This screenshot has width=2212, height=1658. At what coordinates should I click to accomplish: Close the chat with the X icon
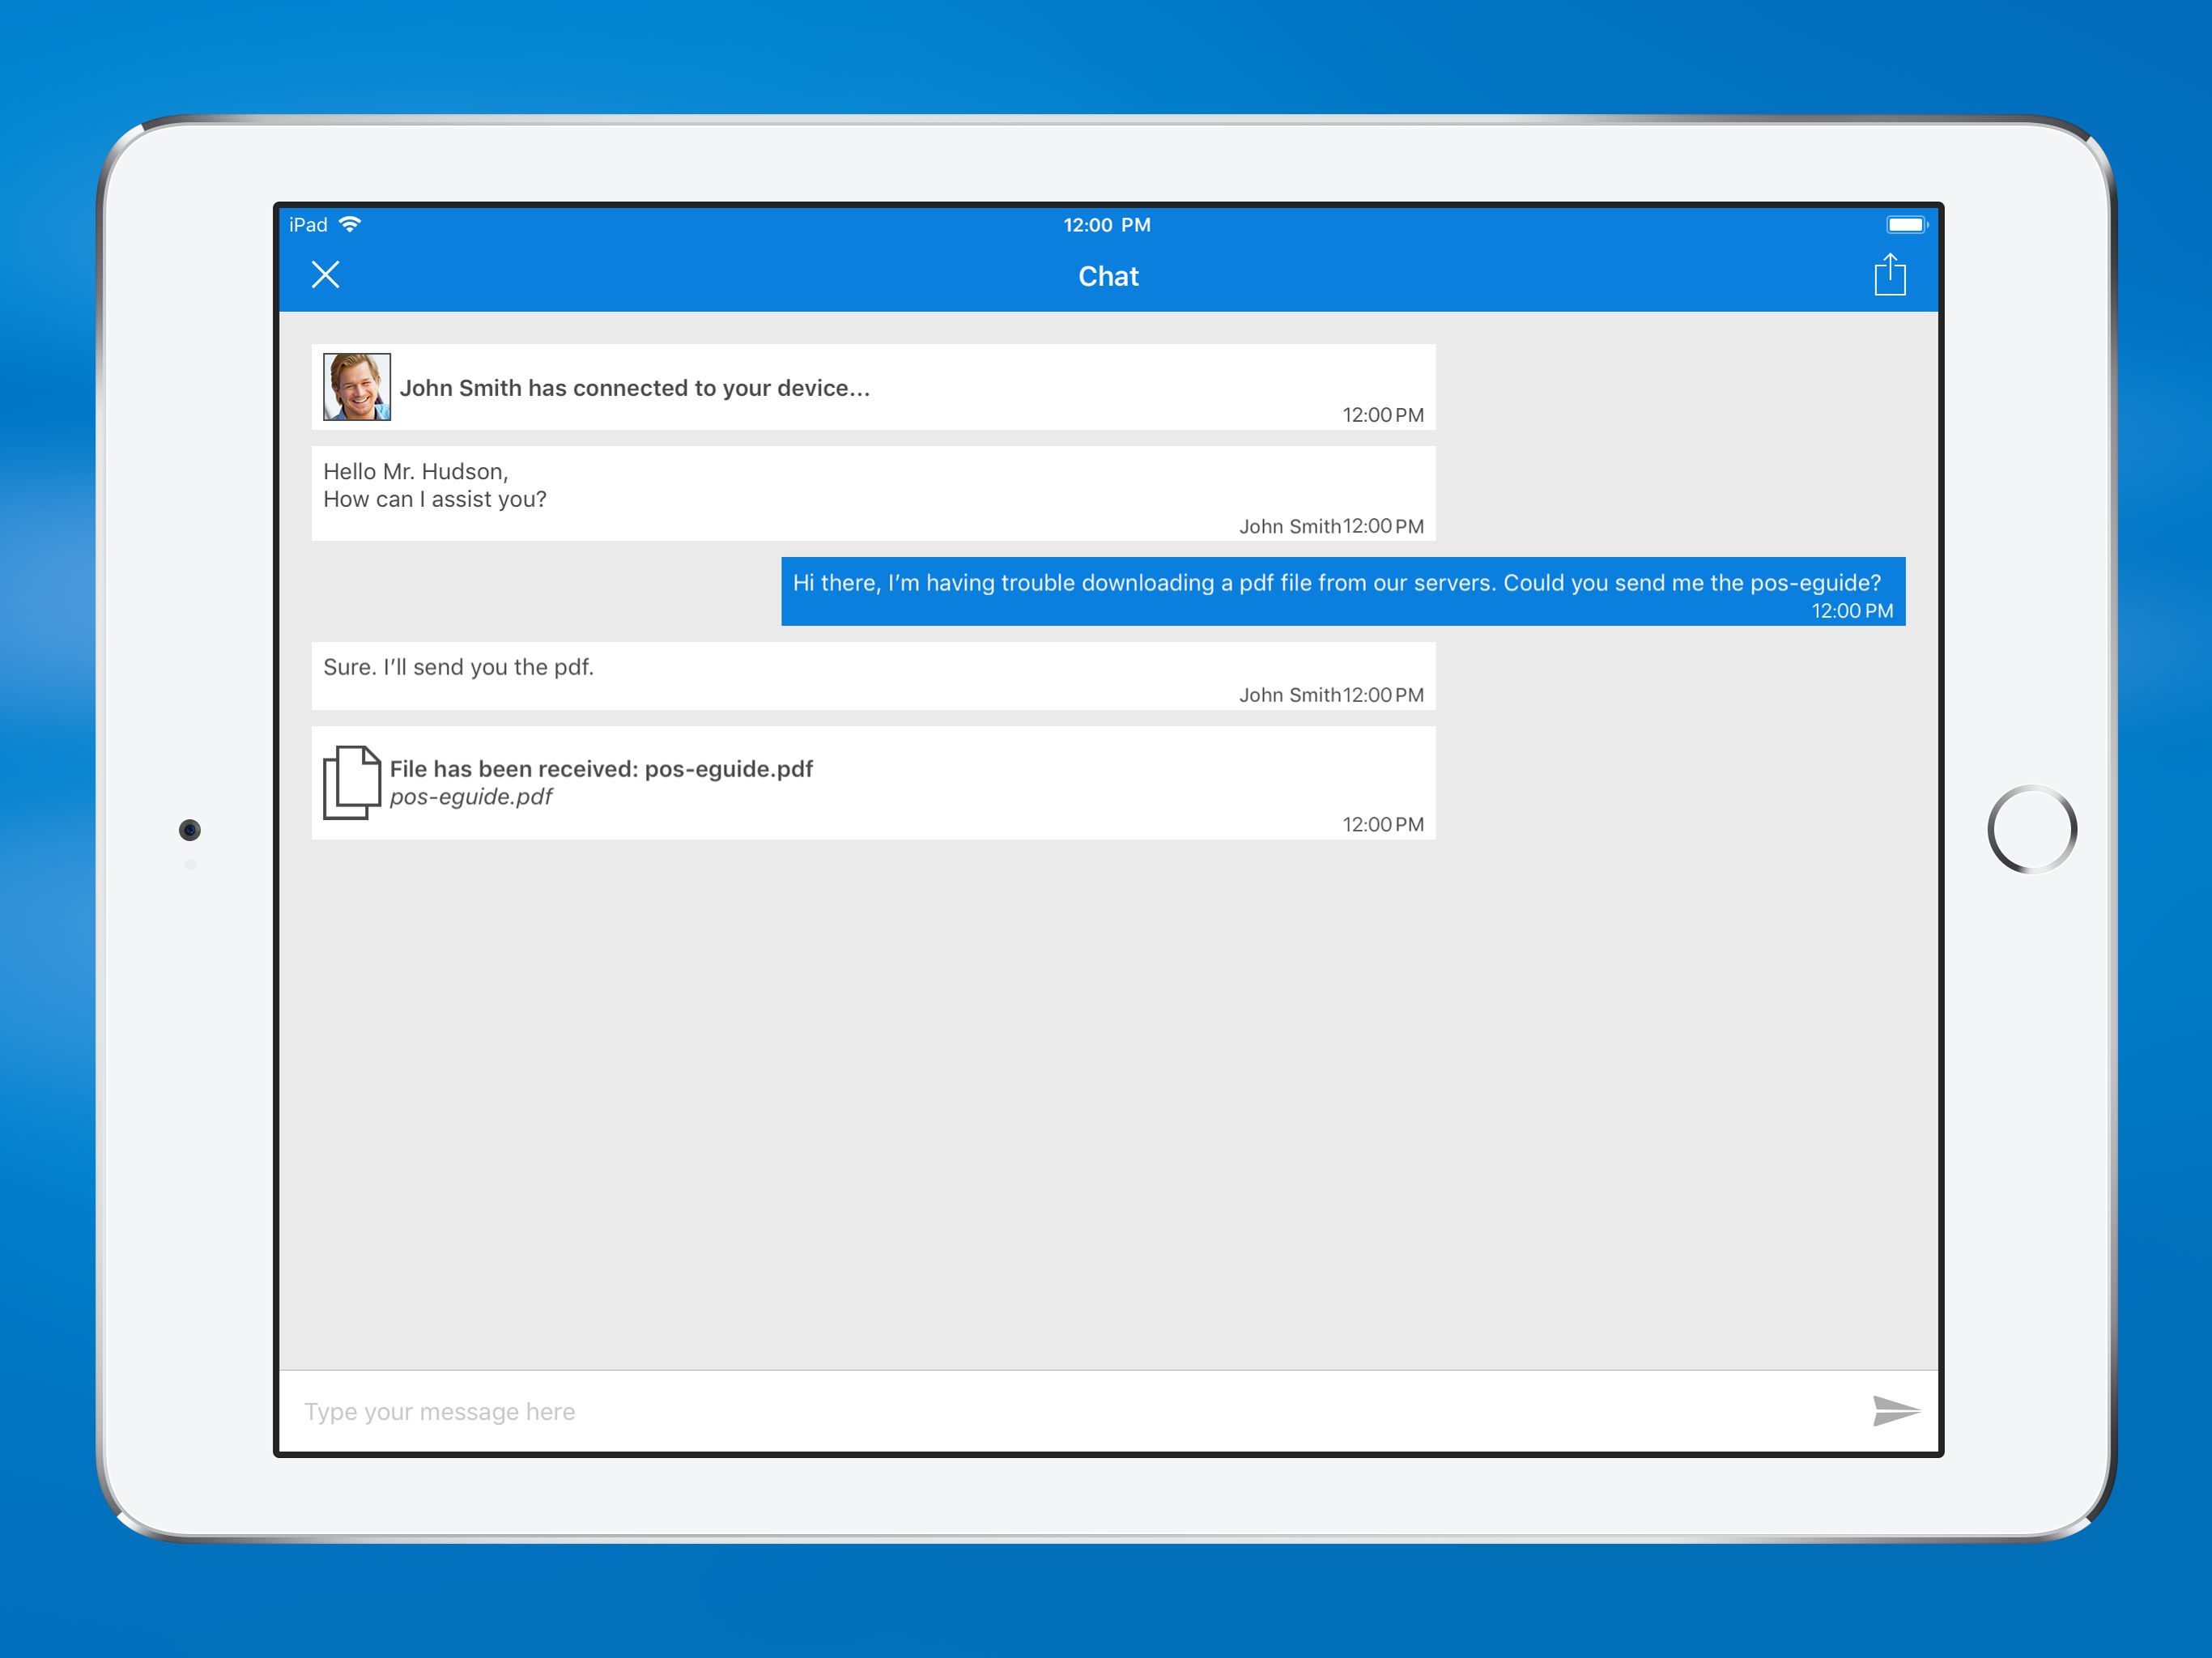tap(325, 274)
